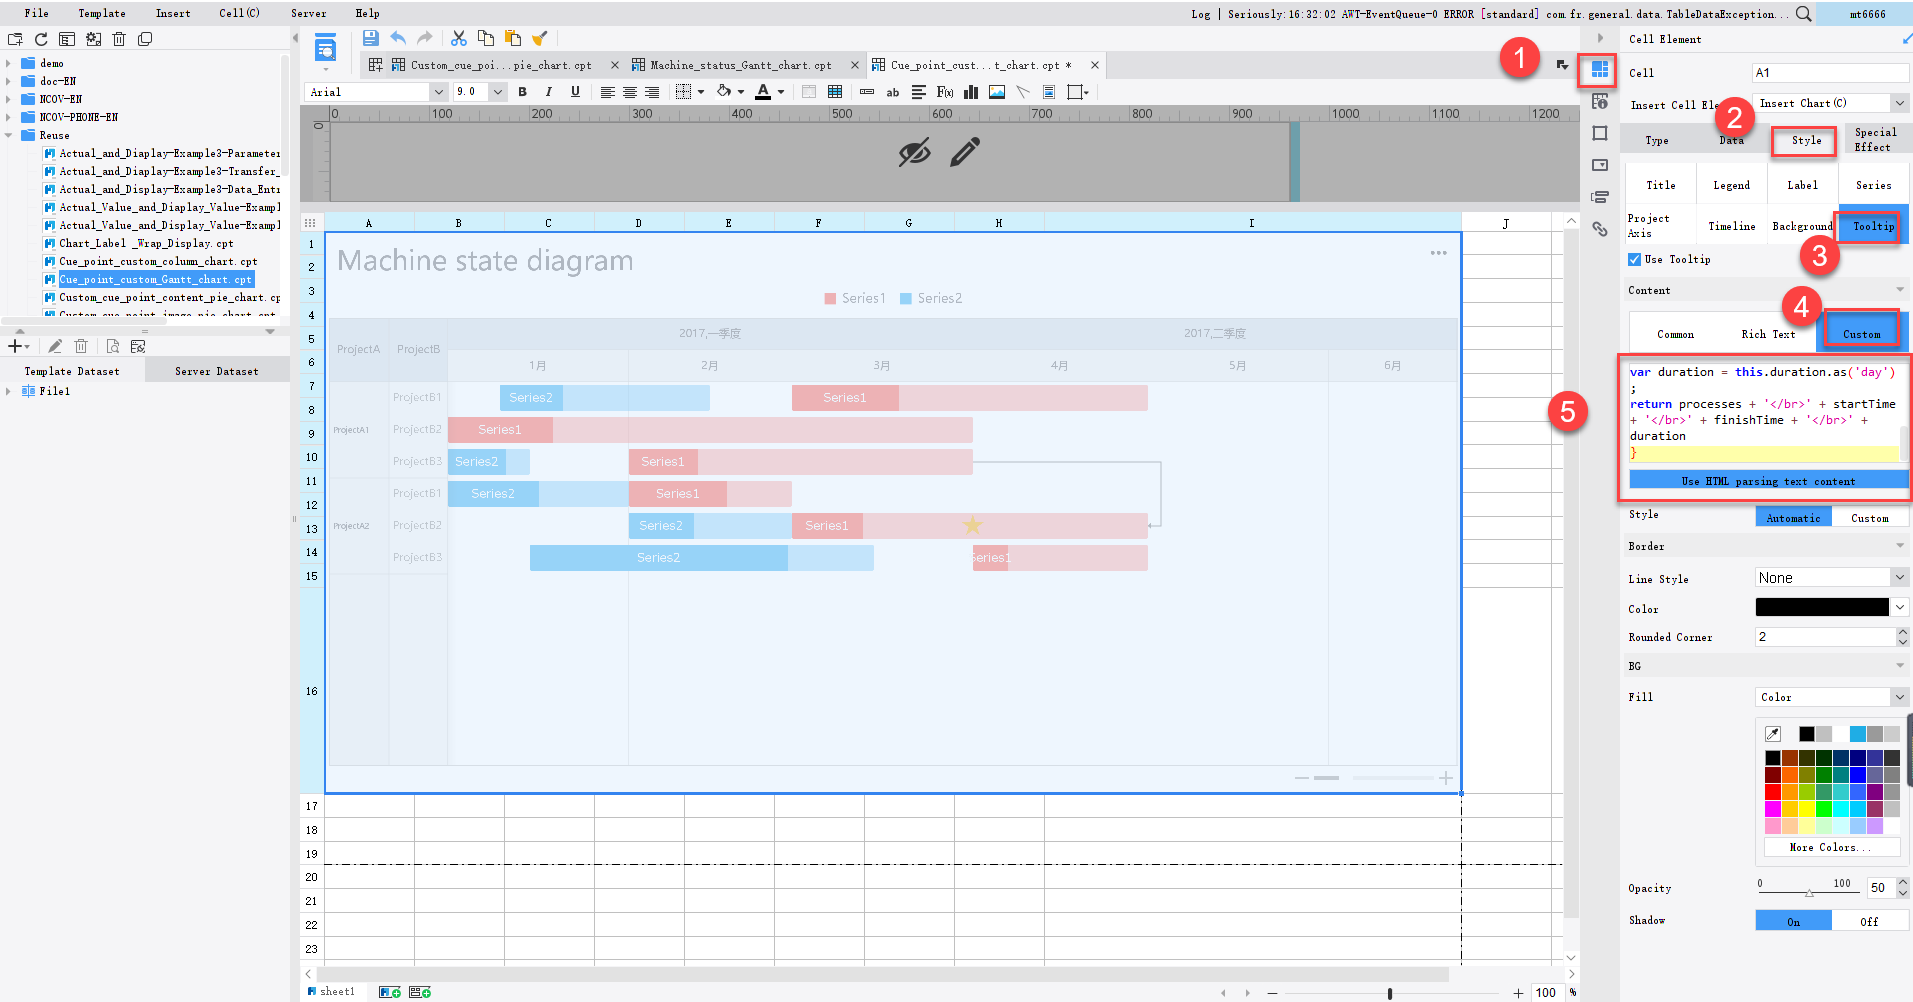Open the Template menu
1913x1002 pixels.
pos(102,13)
